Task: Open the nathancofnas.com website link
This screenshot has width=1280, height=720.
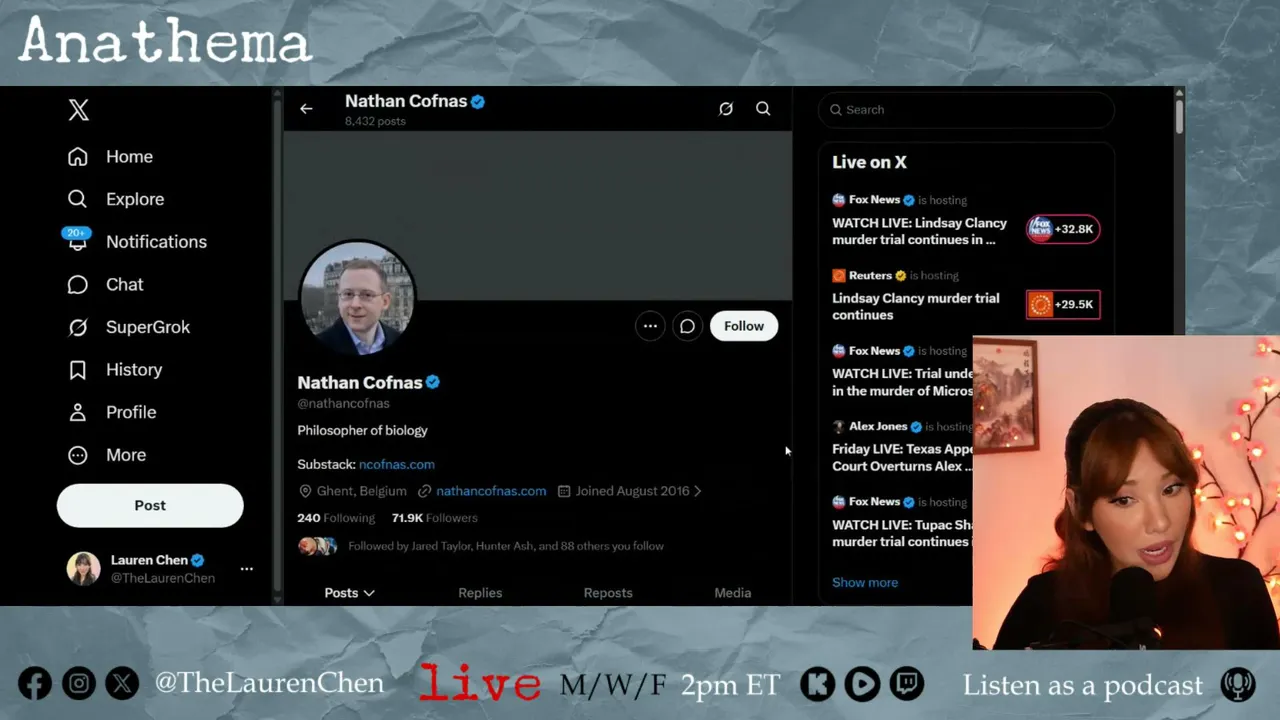Action: tap(491, 491)
